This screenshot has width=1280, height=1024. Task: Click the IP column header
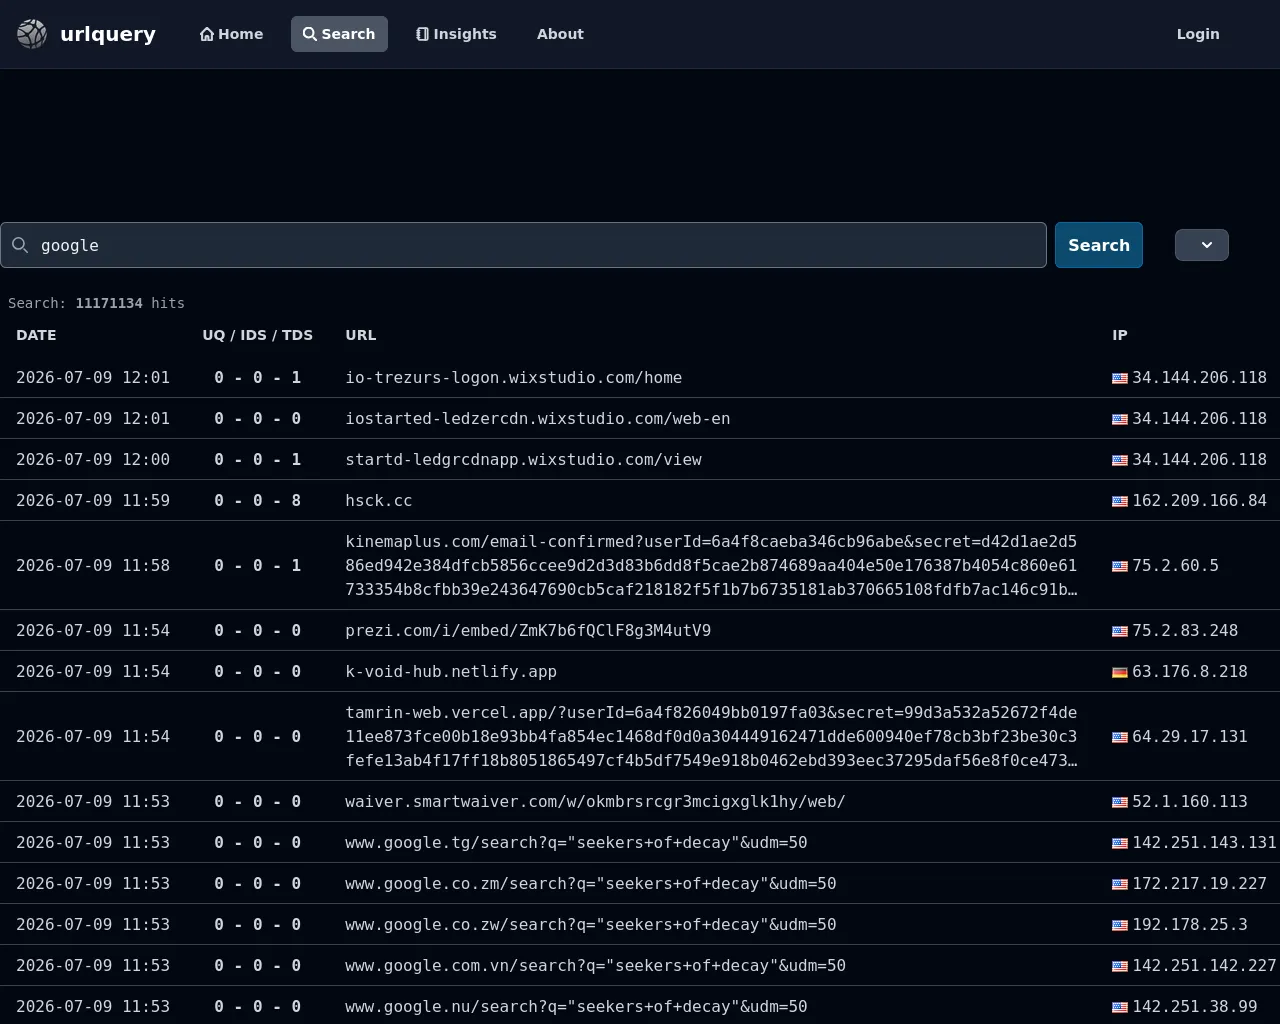click(x=1120, y=335)
